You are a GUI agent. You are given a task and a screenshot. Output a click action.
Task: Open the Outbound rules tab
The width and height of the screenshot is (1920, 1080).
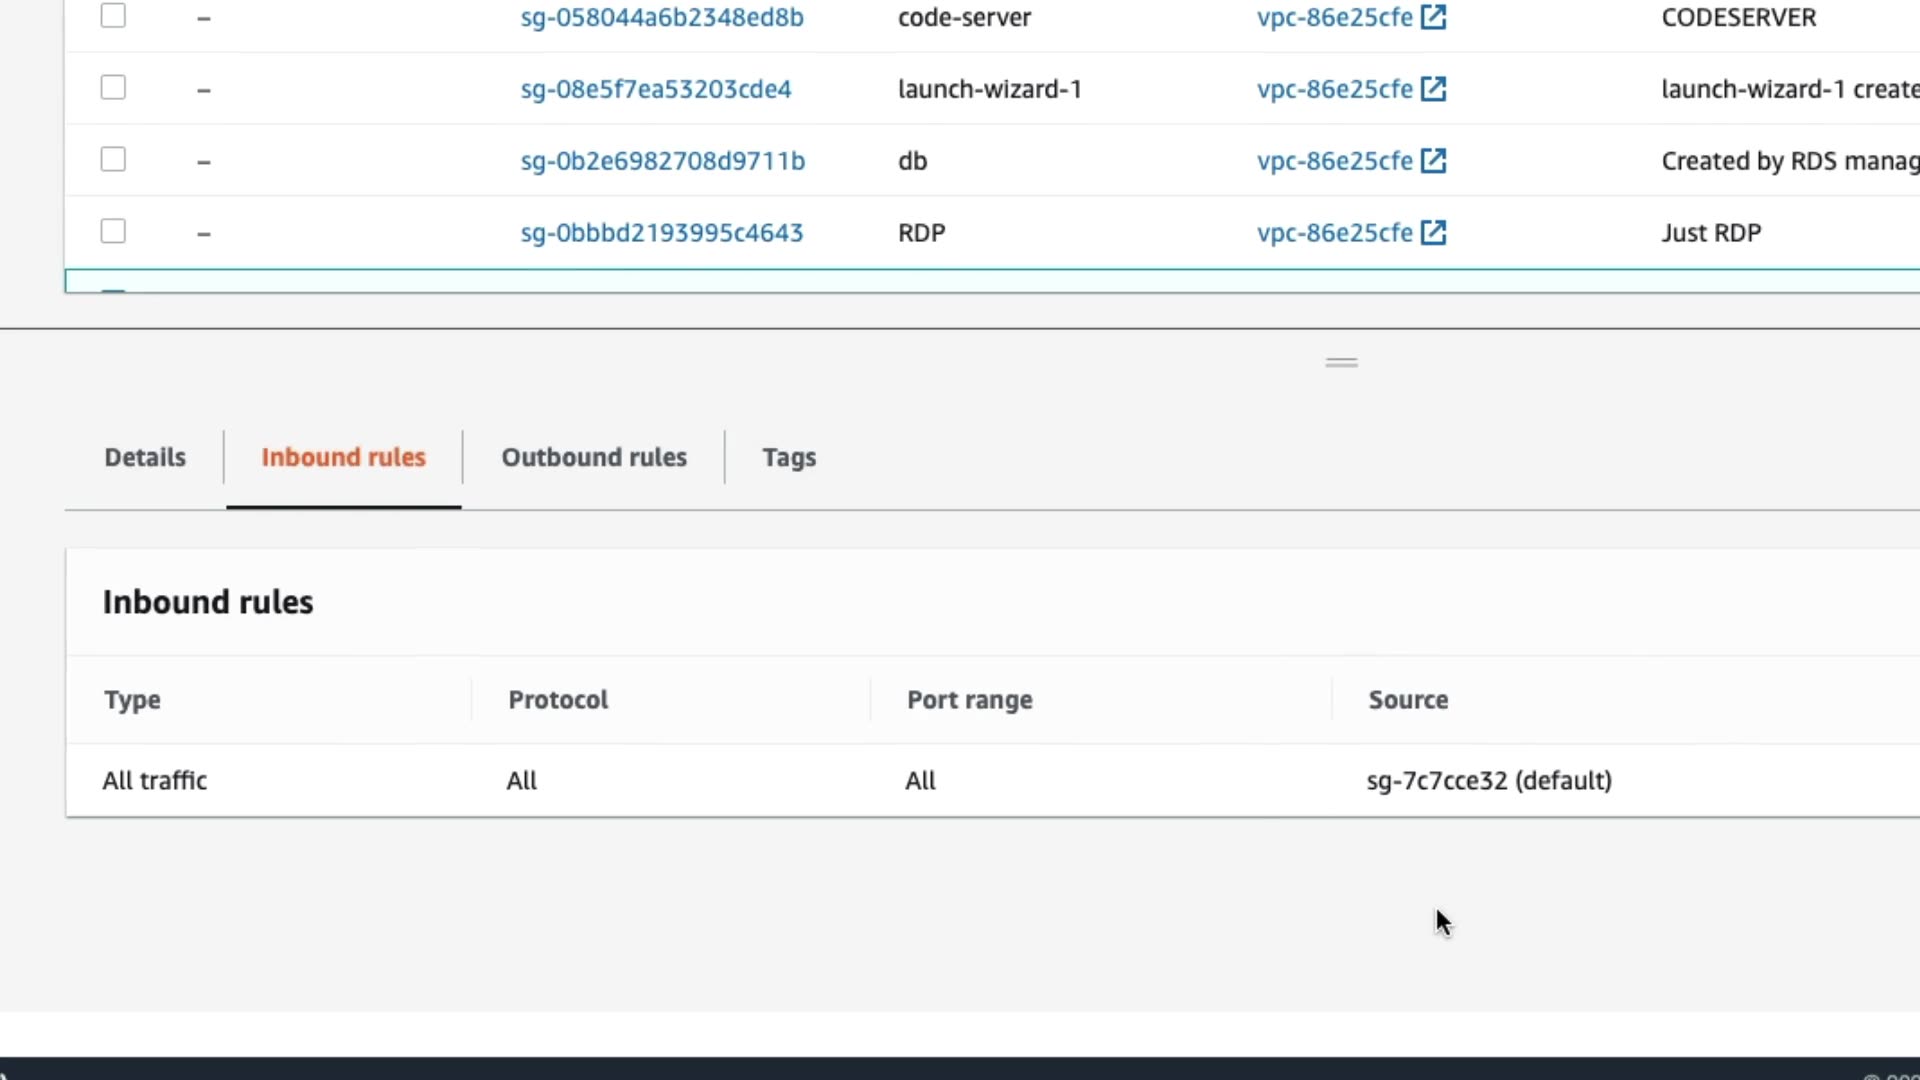594,457
